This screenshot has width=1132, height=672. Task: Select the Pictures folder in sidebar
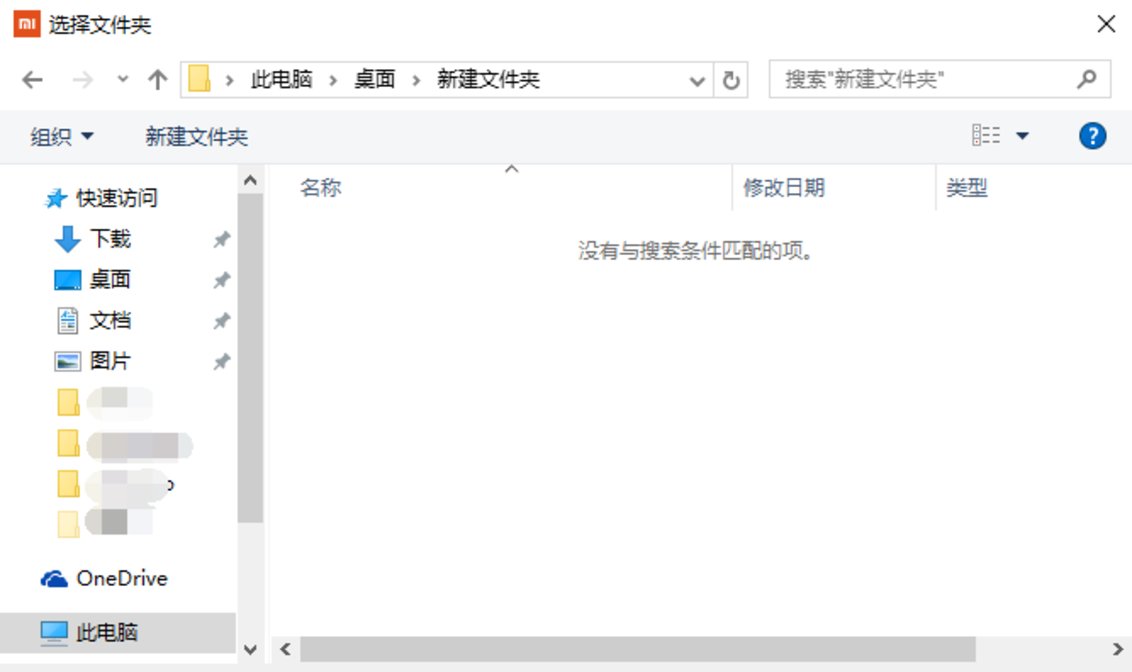point(106,361)
